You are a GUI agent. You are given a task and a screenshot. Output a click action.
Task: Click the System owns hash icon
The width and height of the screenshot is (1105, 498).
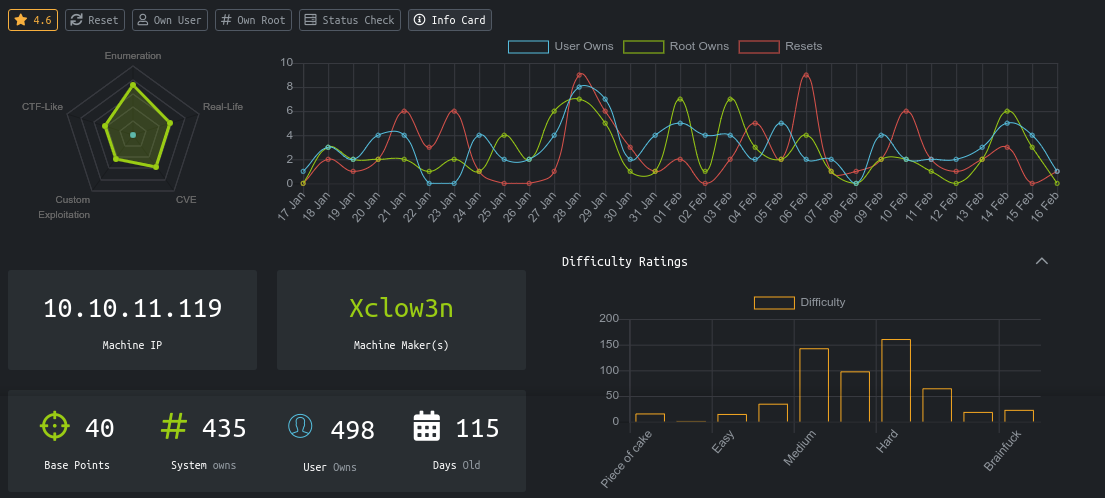pyautogui.click(x=174, y=426)
